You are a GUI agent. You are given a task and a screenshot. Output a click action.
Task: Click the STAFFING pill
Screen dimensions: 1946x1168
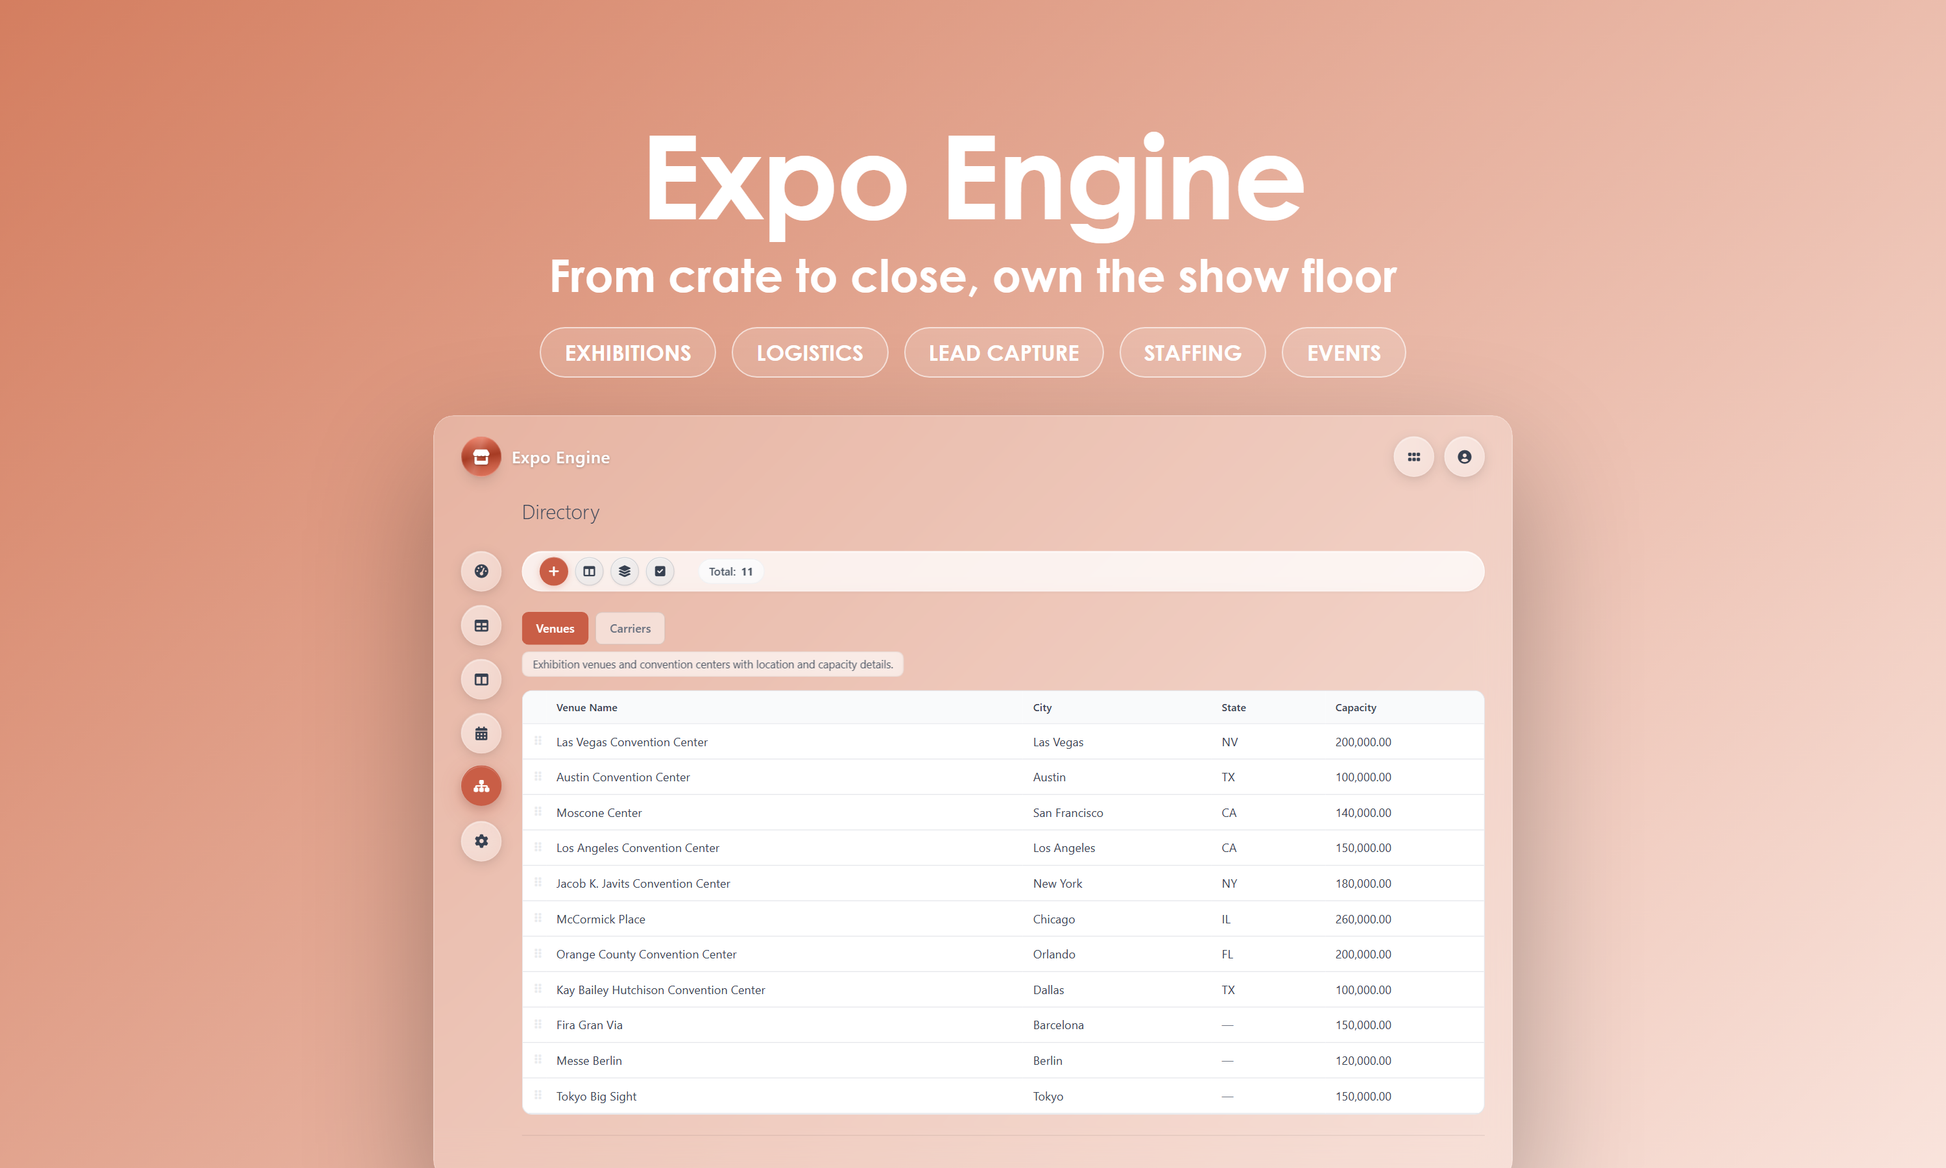click(x=1193, y=353)
